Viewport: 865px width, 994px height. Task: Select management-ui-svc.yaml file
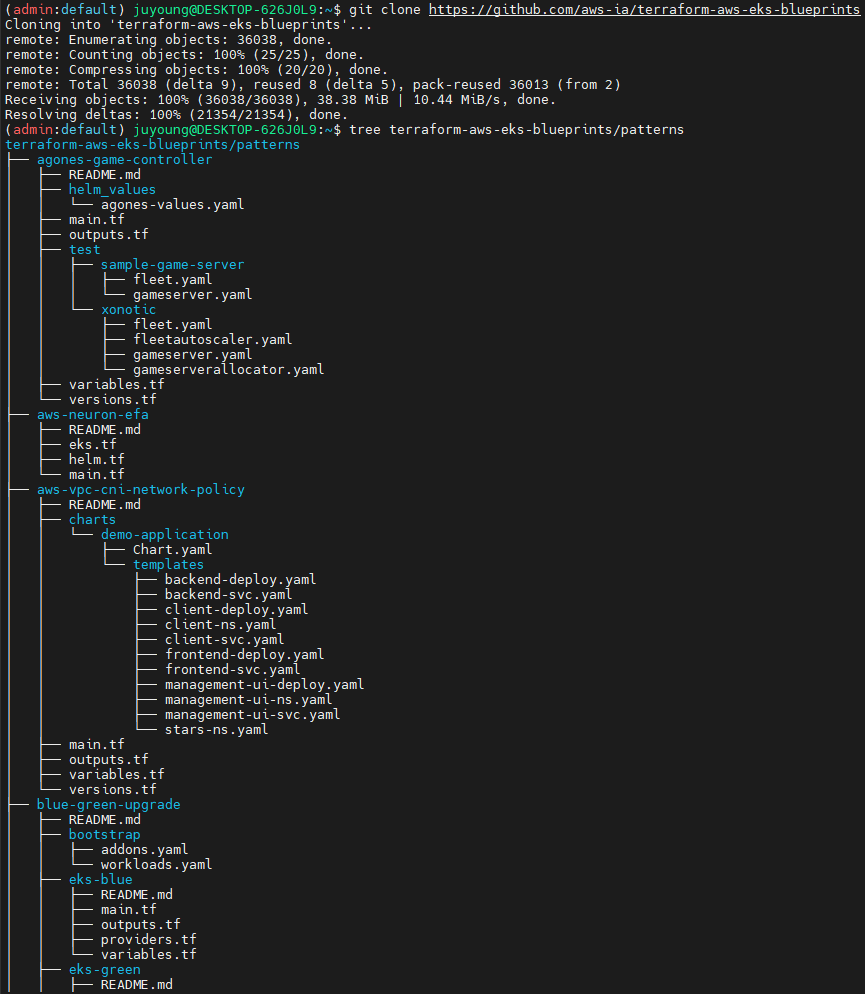point(253,715)
